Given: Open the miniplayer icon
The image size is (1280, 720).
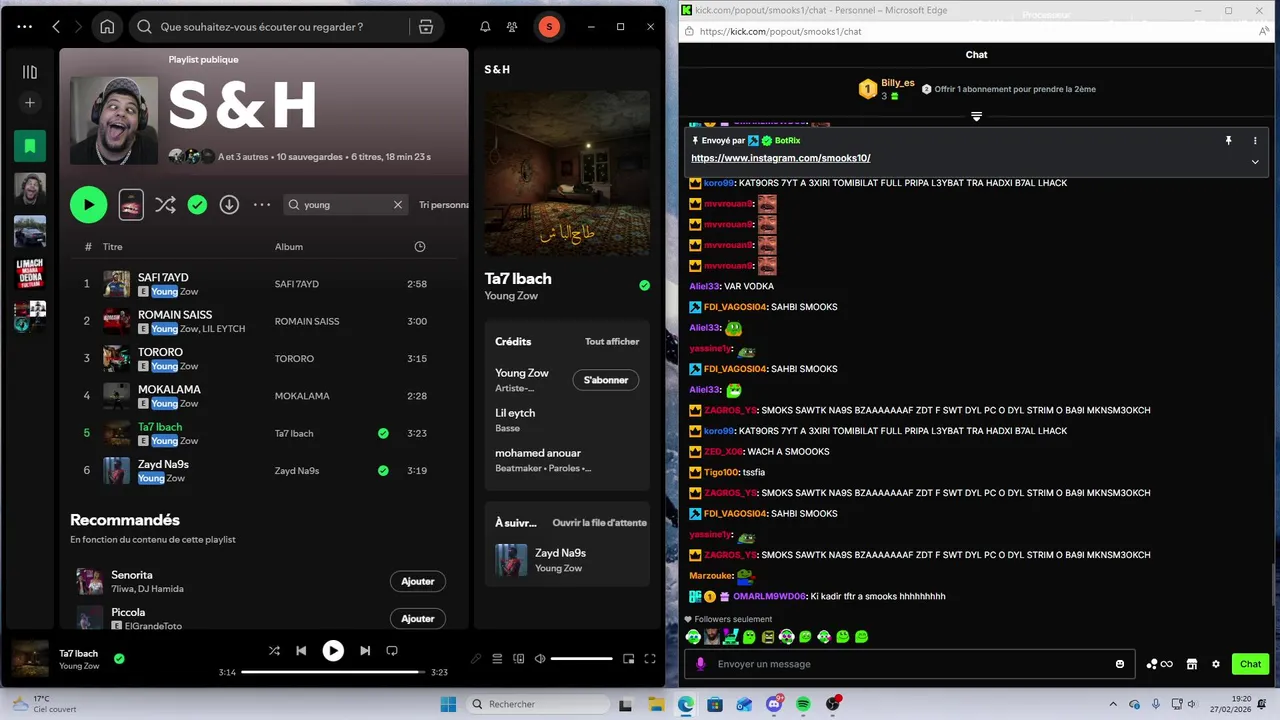Looking at the screenshot, I should click(x=629, y=658).
